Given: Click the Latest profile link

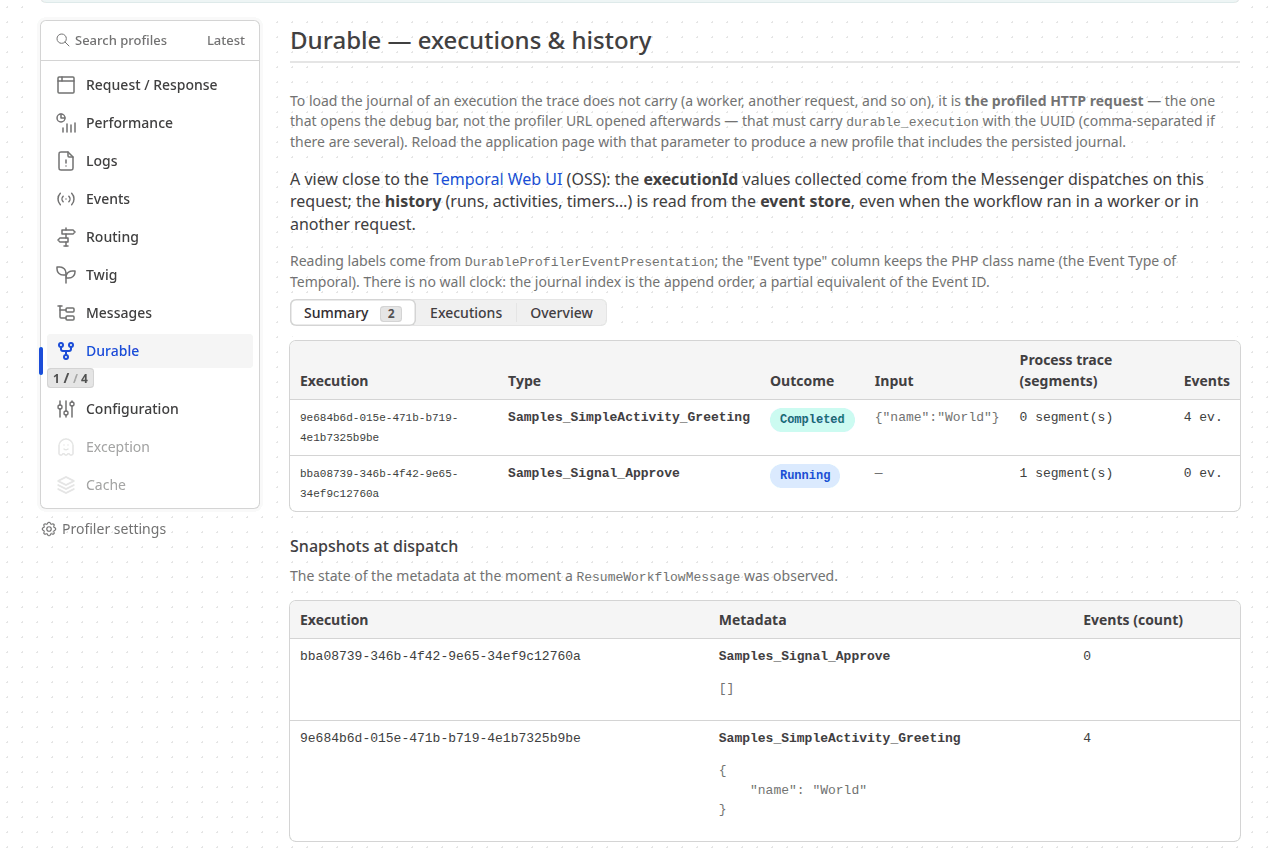Looking at the screenshot, I should pos(226,40).
